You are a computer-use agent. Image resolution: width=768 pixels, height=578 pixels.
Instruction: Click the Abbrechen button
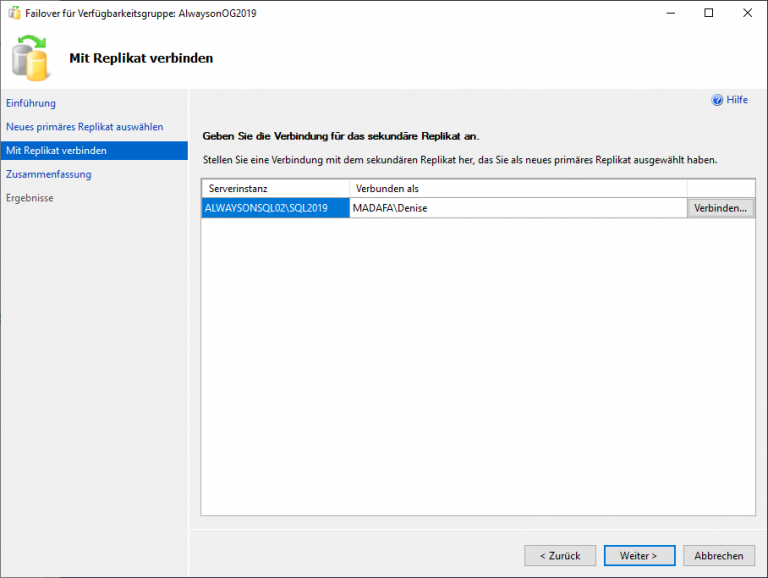coord(719,555)
